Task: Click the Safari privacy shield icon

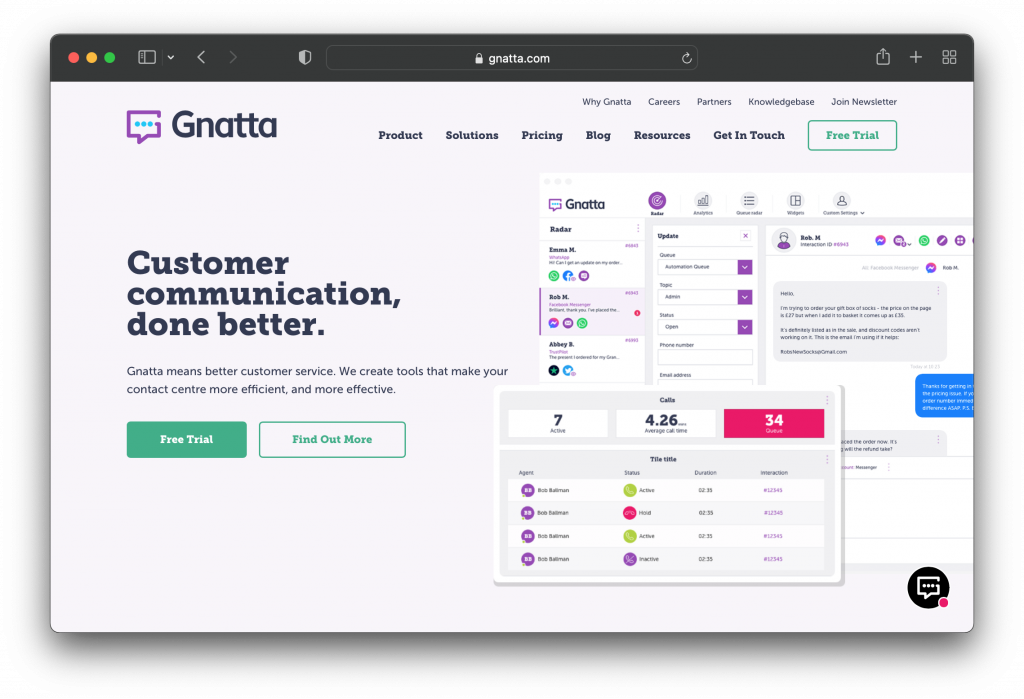Action: coord(305,58)
